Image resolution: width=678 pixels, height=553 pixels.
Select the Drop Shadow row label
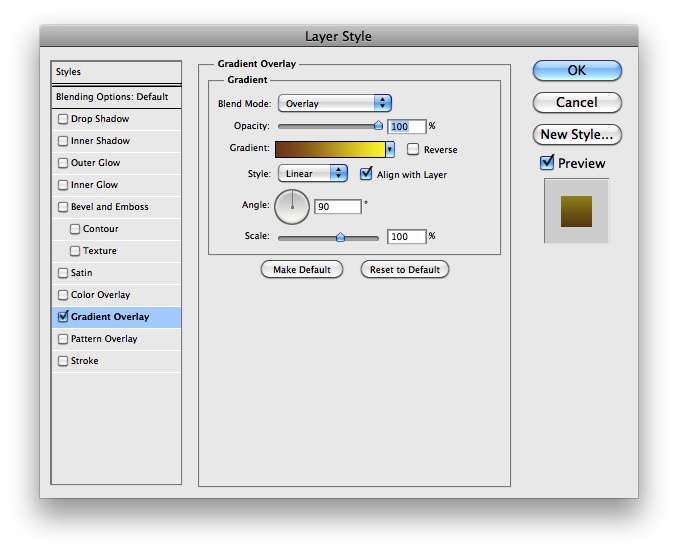(100, 119)
